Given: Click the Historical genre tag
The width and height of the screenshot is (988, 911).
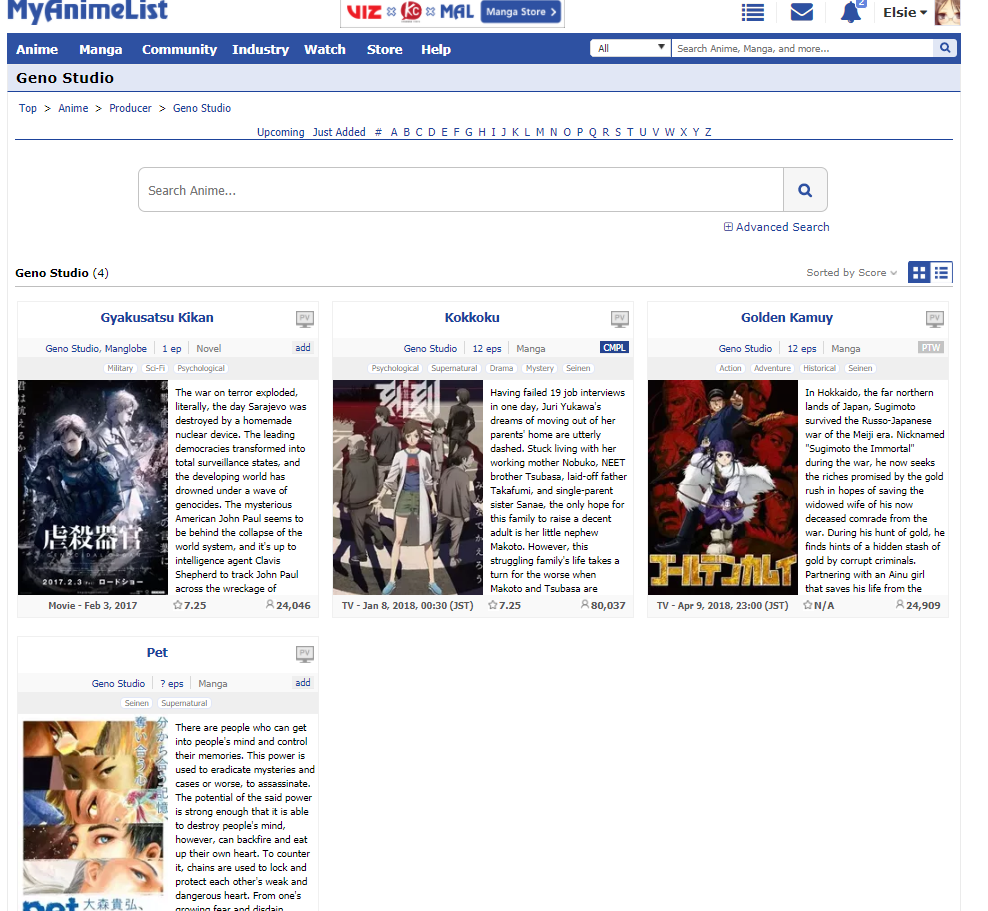Looking at the screenshot, I should [x=820, y=368].
